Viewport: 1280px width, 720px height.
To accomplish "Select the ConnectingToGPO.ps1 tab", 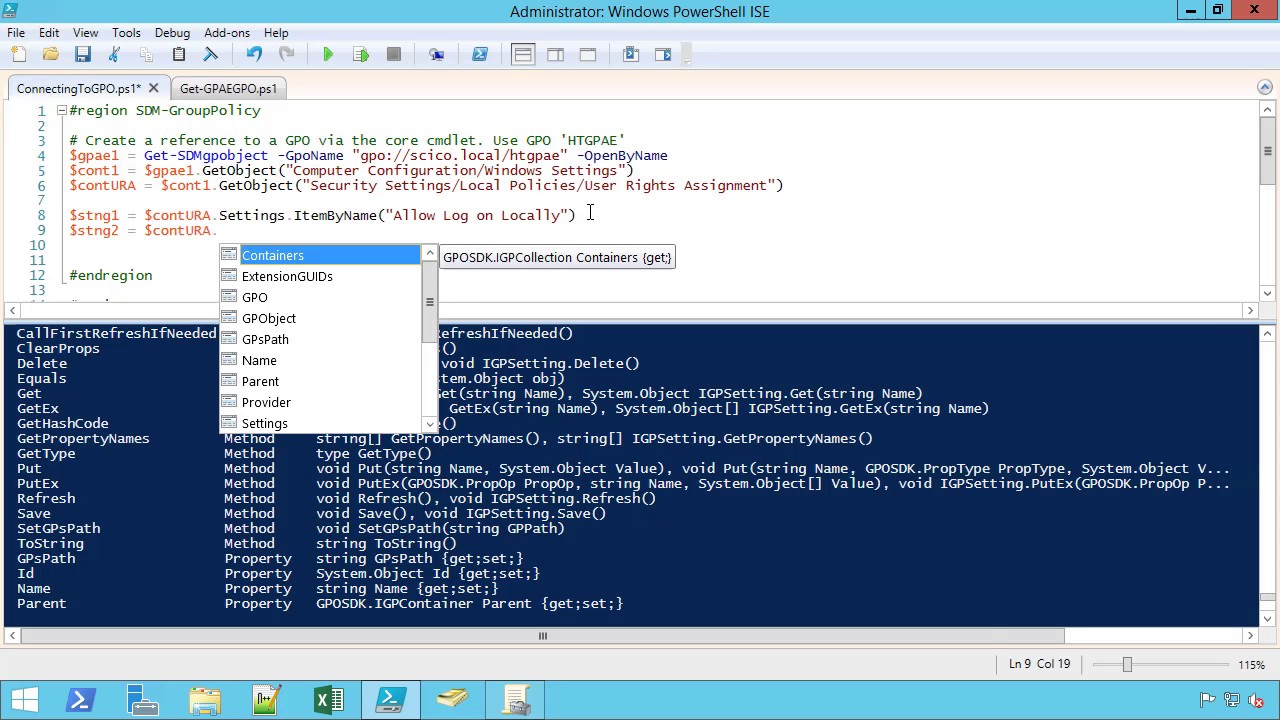I will [x=78, y=89].
